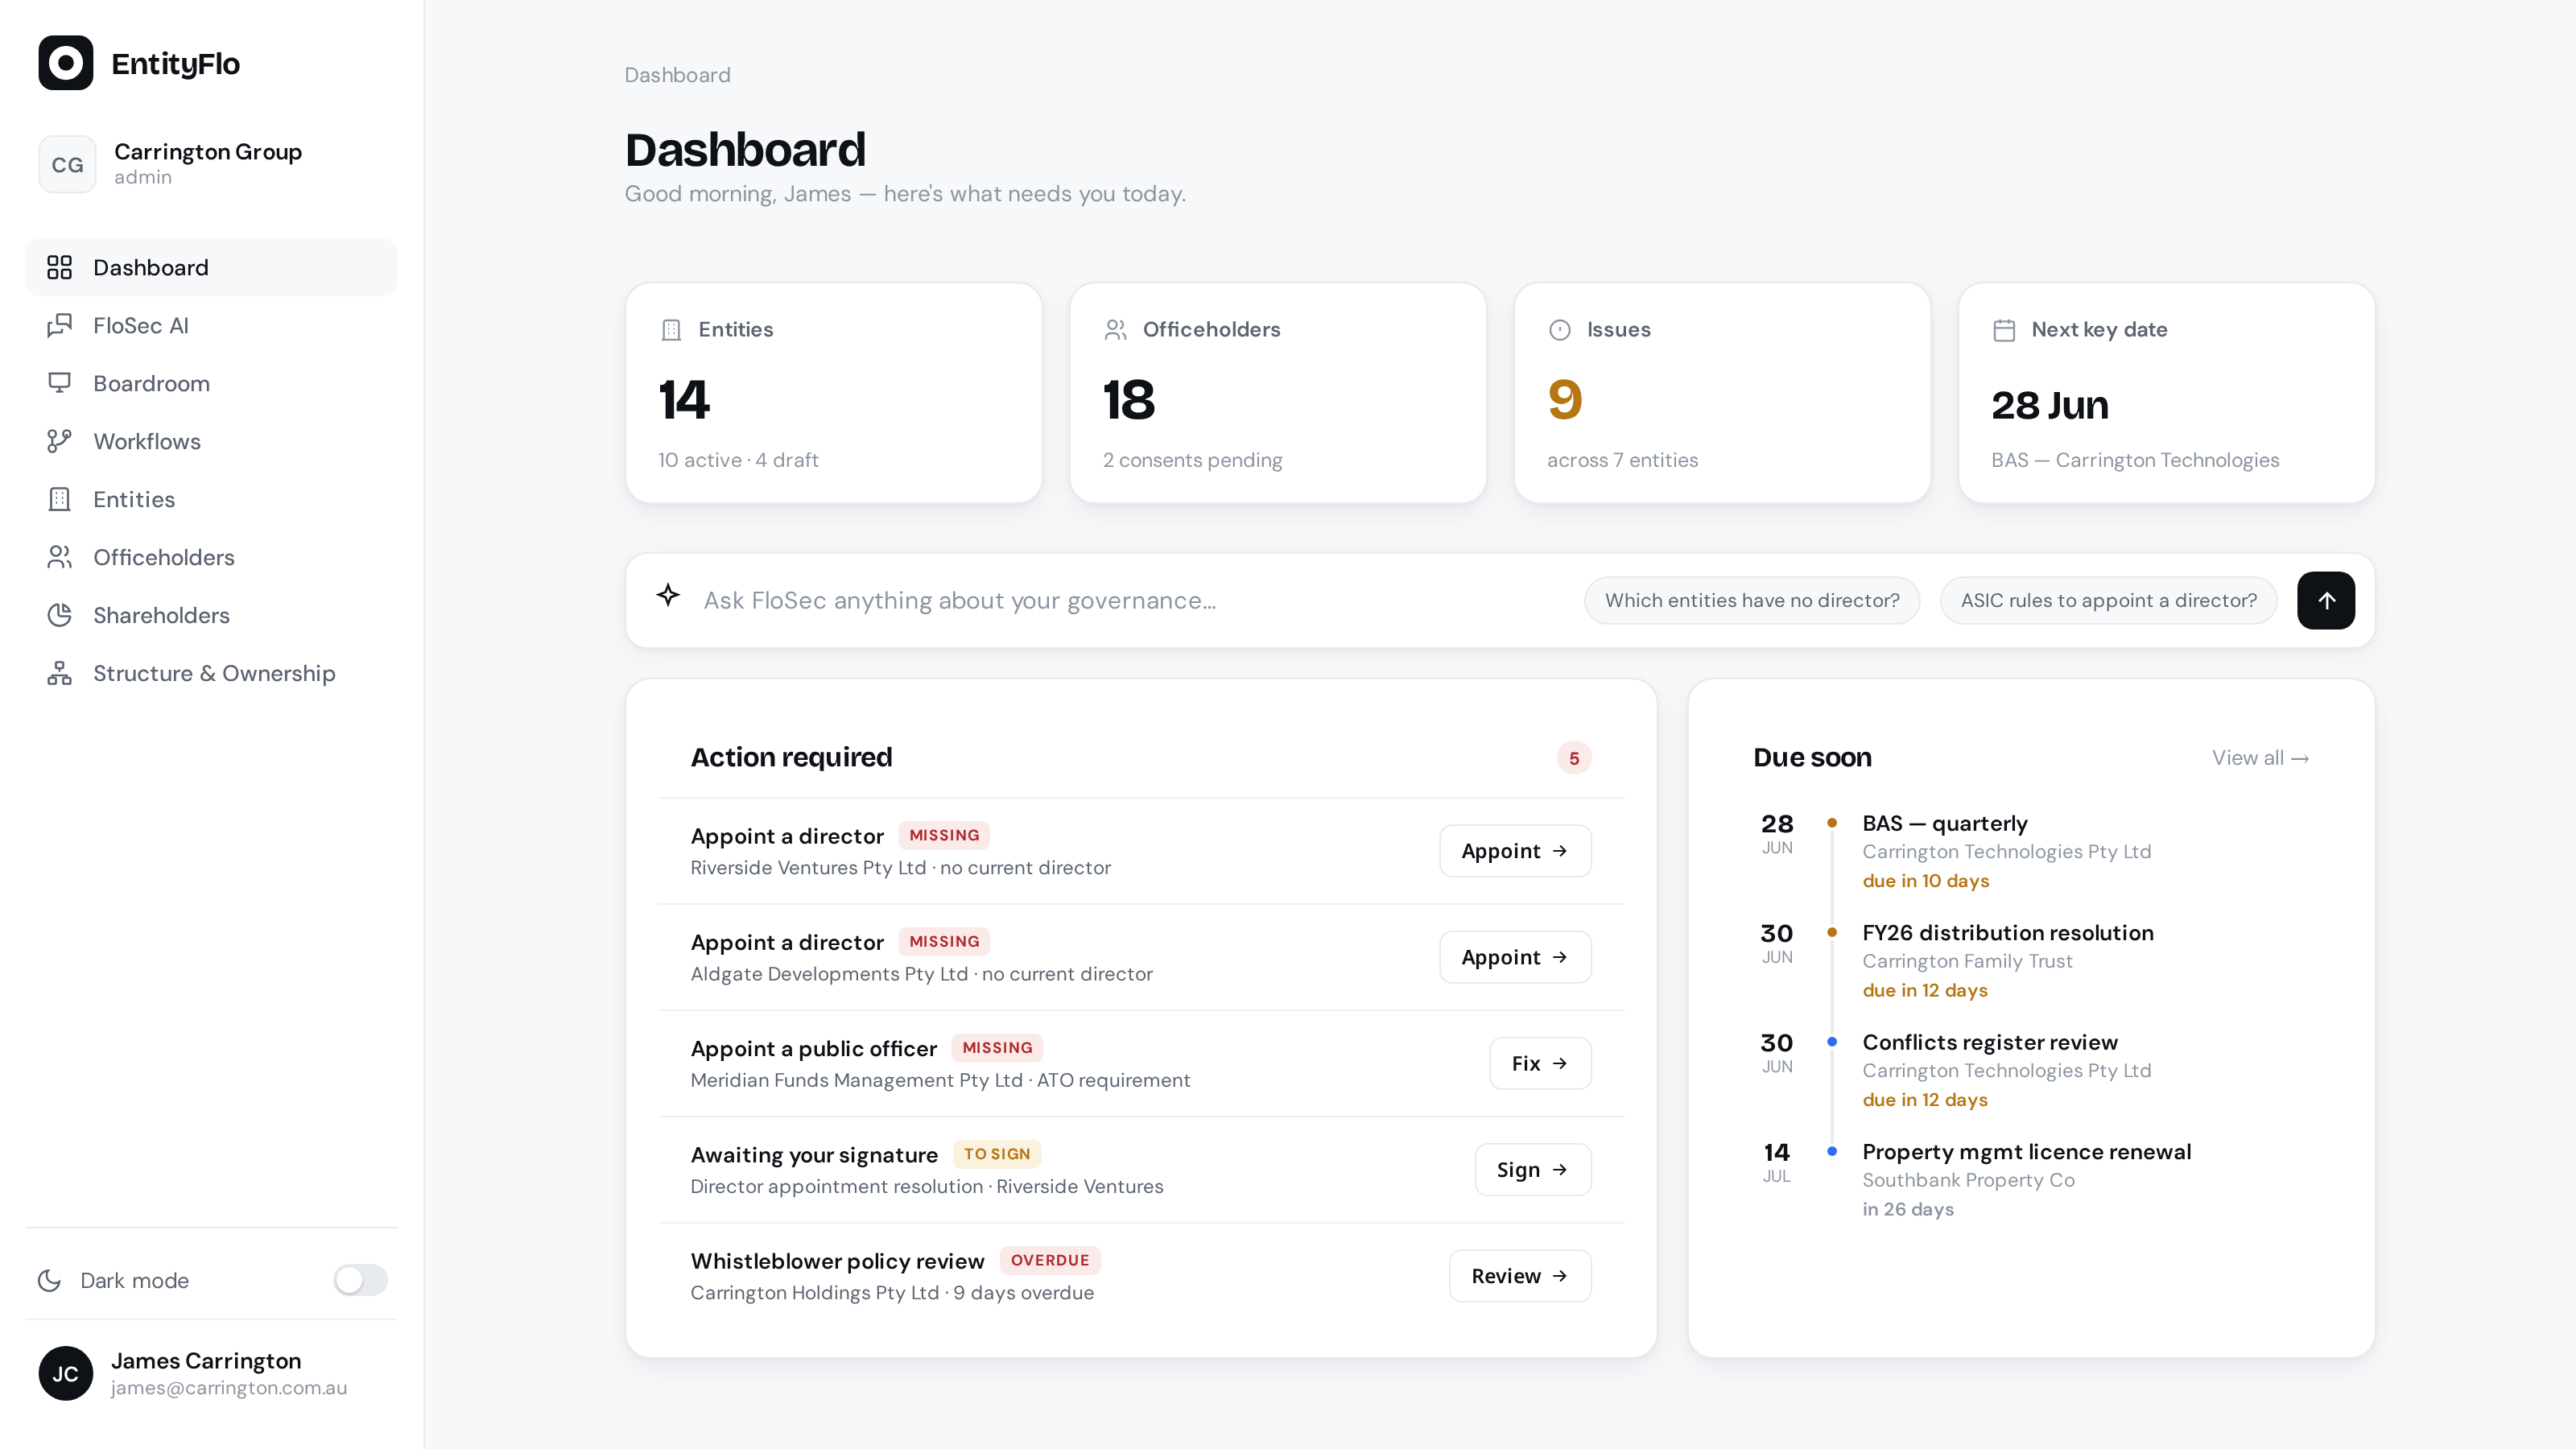2576x1449 pixels.
Task: Click the Officeholders people icon in sidebar
Action: click(x=60, y=557)
